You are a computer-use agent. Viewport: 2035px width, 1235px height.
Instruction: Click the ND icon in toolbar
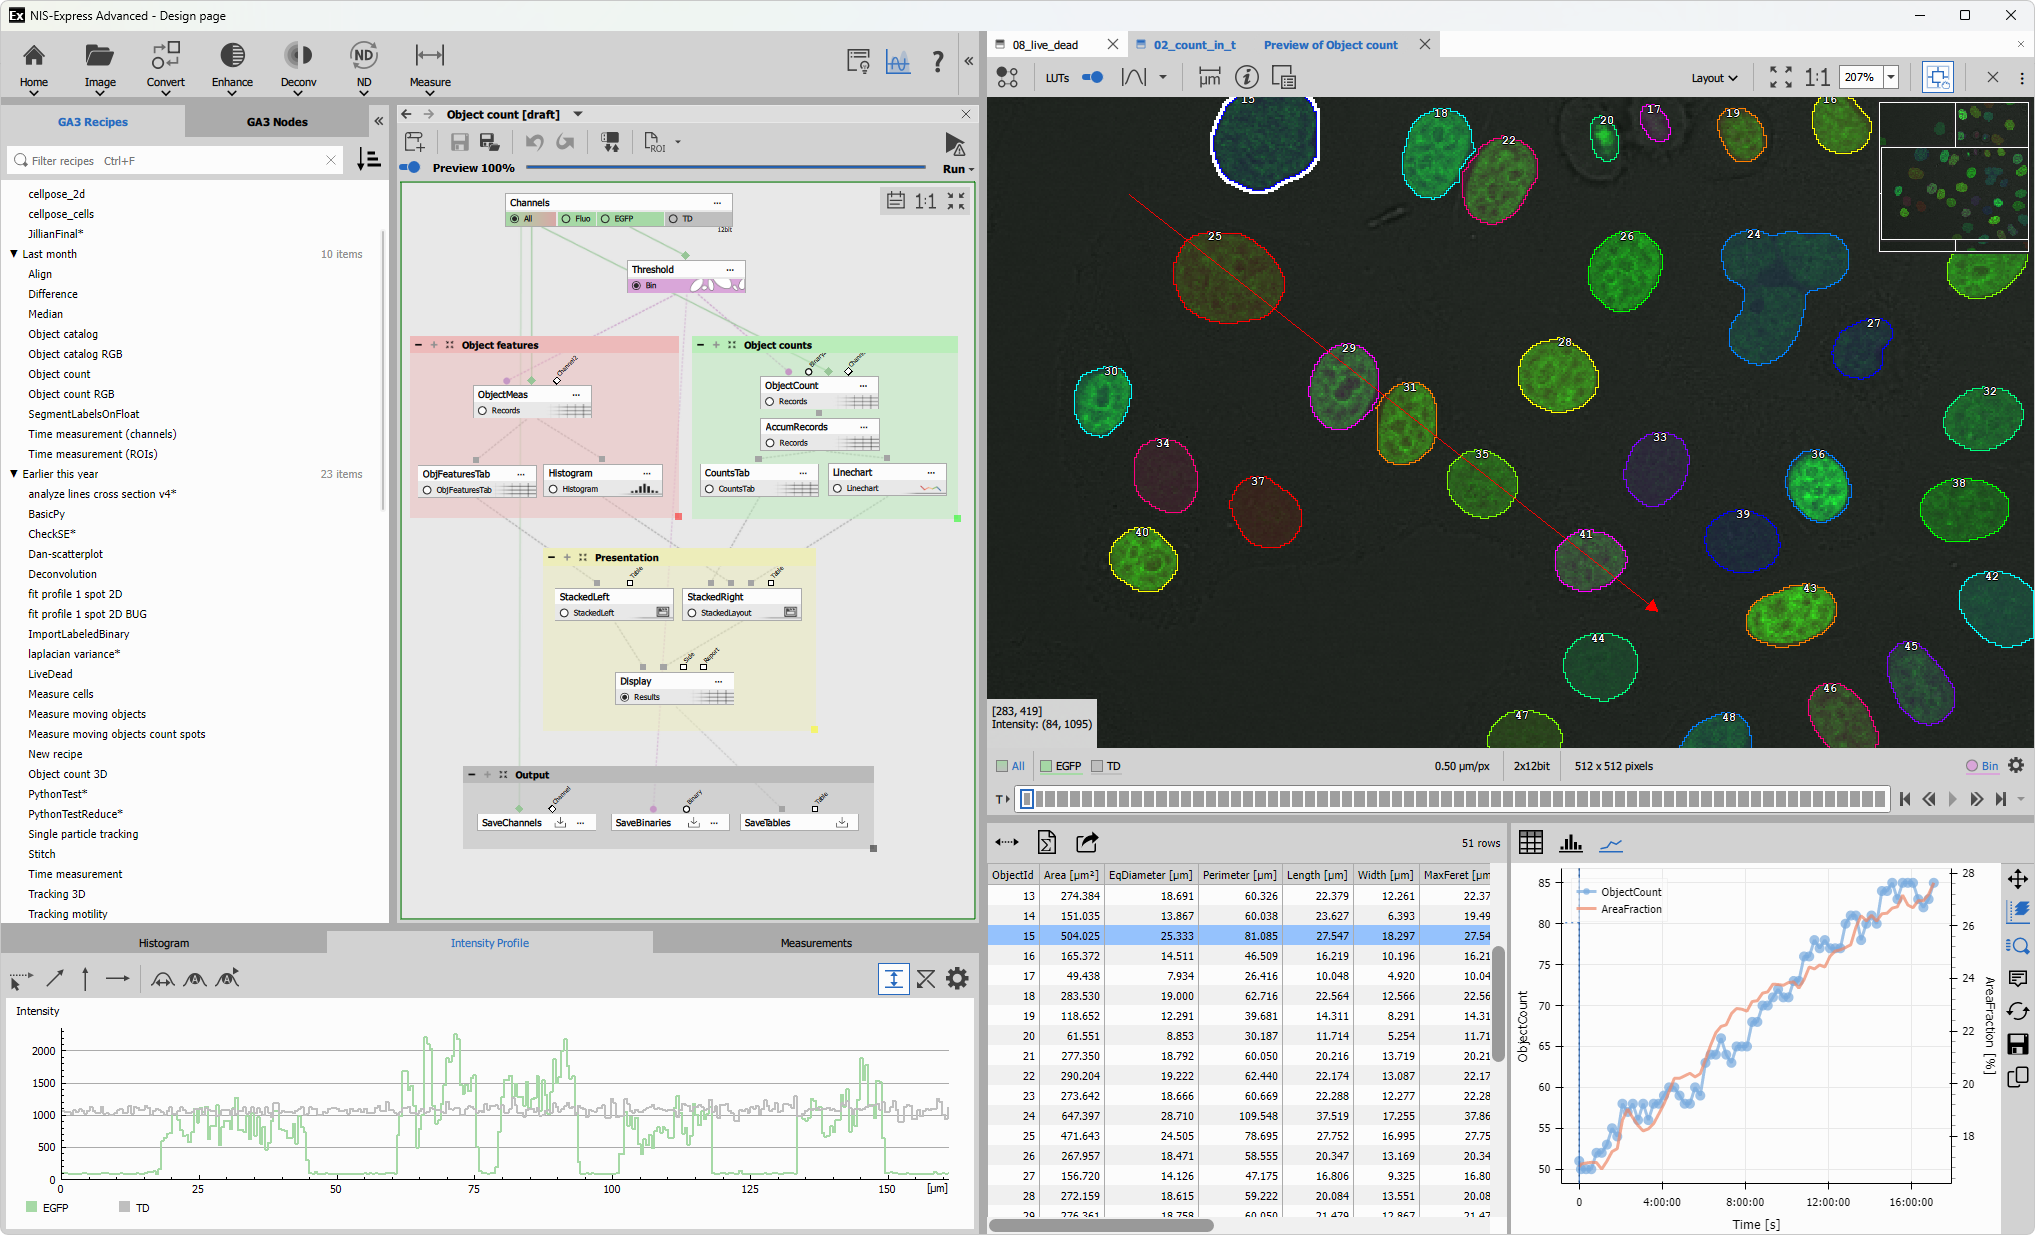[364, 56]
